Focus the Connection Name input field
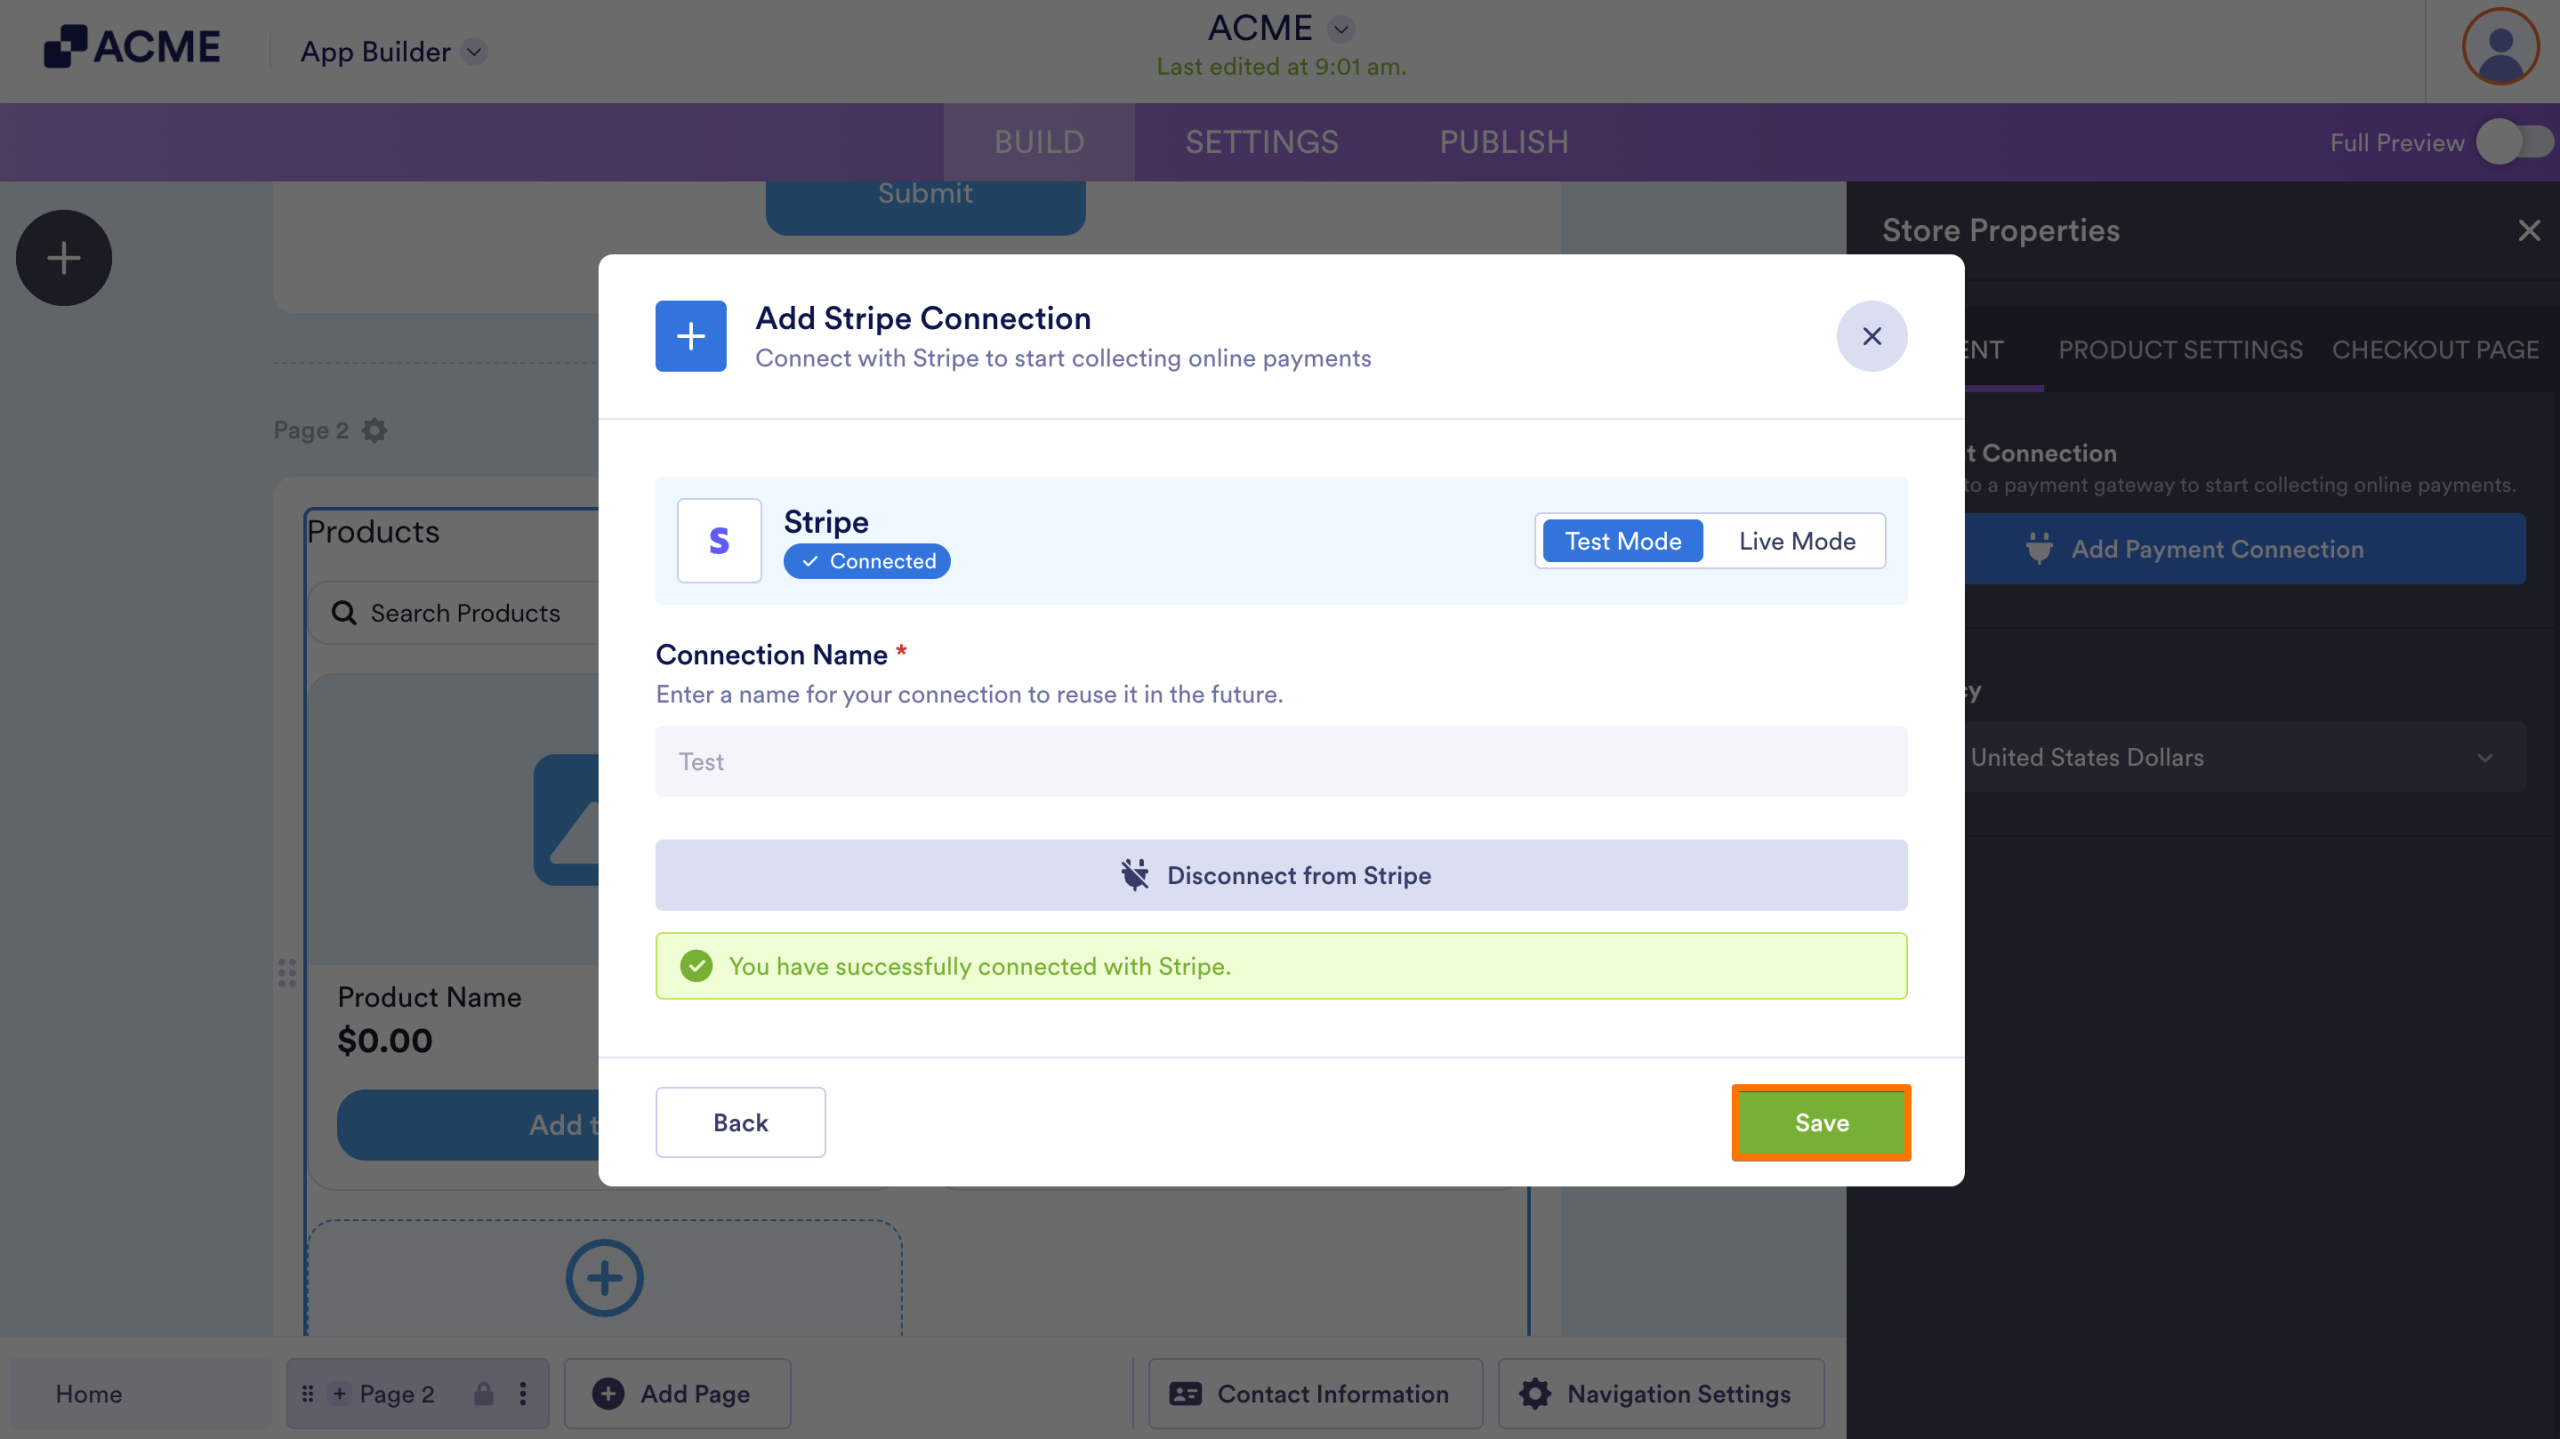Image resolution: width=2560 pixels, height=1439 pixels. tap(1281, 762)
